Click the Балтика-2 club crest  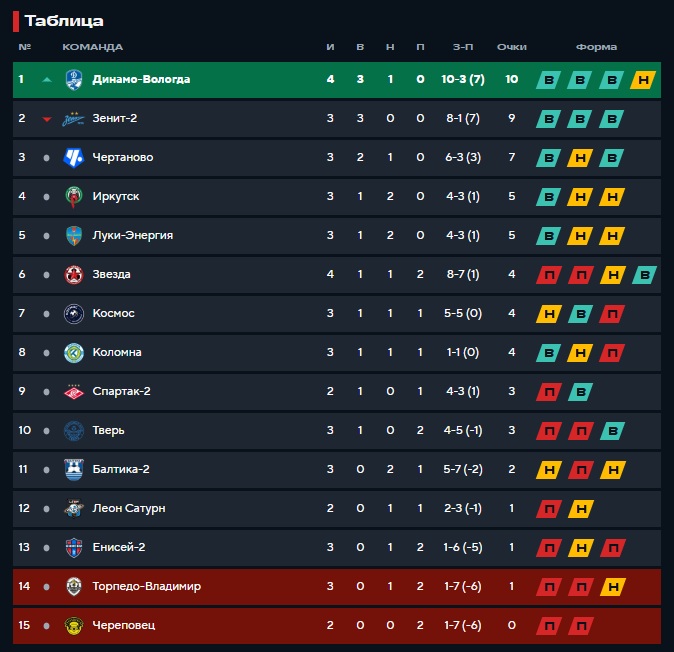tap(74, 469)
